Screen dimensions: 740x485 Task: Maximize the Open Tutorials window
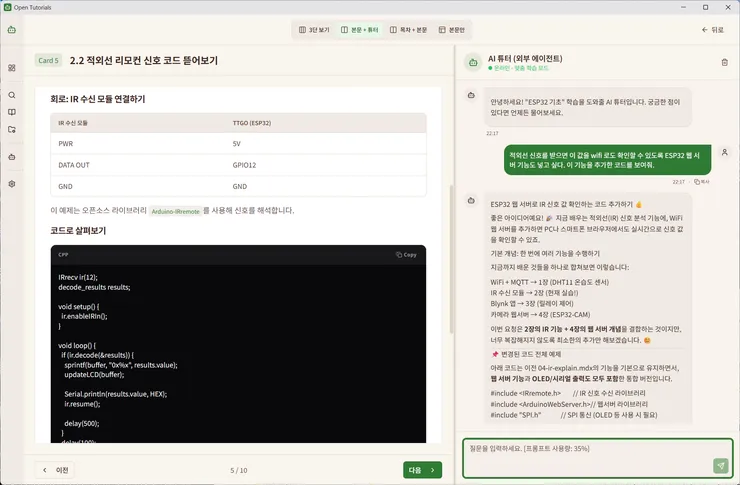point(706,7)
